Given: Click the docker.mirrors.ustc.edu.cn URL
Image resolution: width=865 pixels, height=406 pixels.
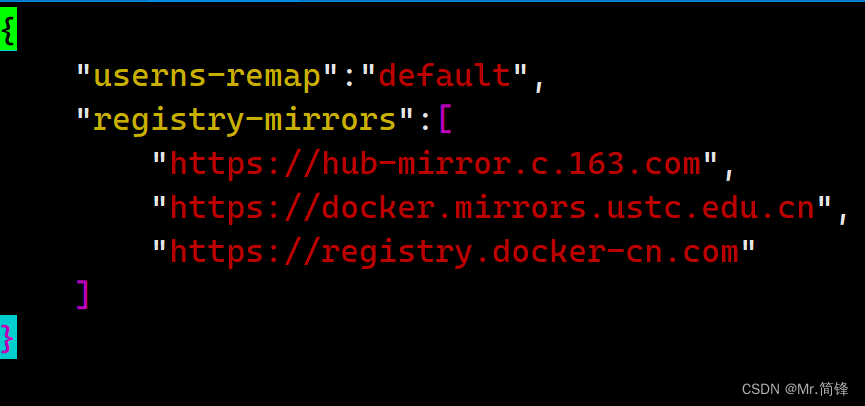Looking at the screenshot, I should 492,208.
